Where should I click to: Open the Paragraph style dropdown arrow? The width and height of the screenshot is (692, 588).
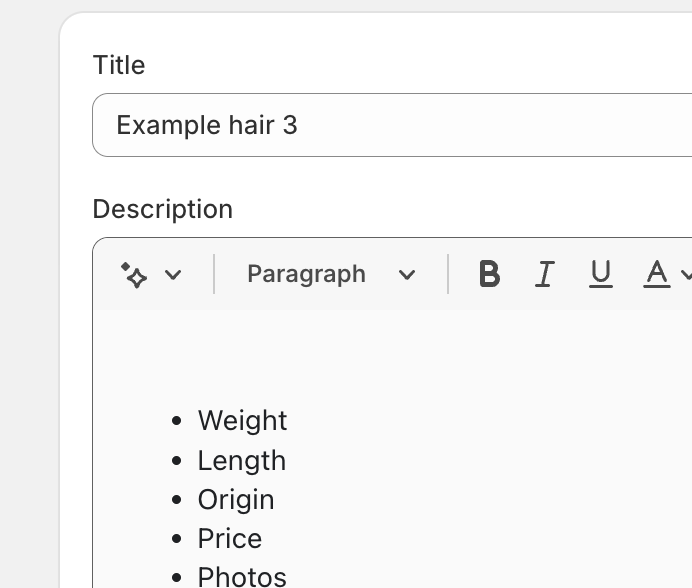(x=407, y=275)
